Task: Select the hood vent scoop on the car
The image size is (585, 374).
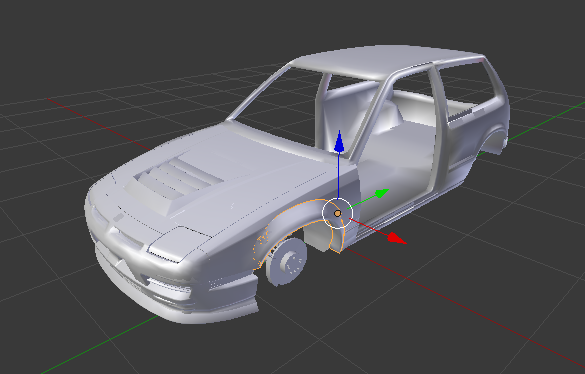Action: [175, 184]
